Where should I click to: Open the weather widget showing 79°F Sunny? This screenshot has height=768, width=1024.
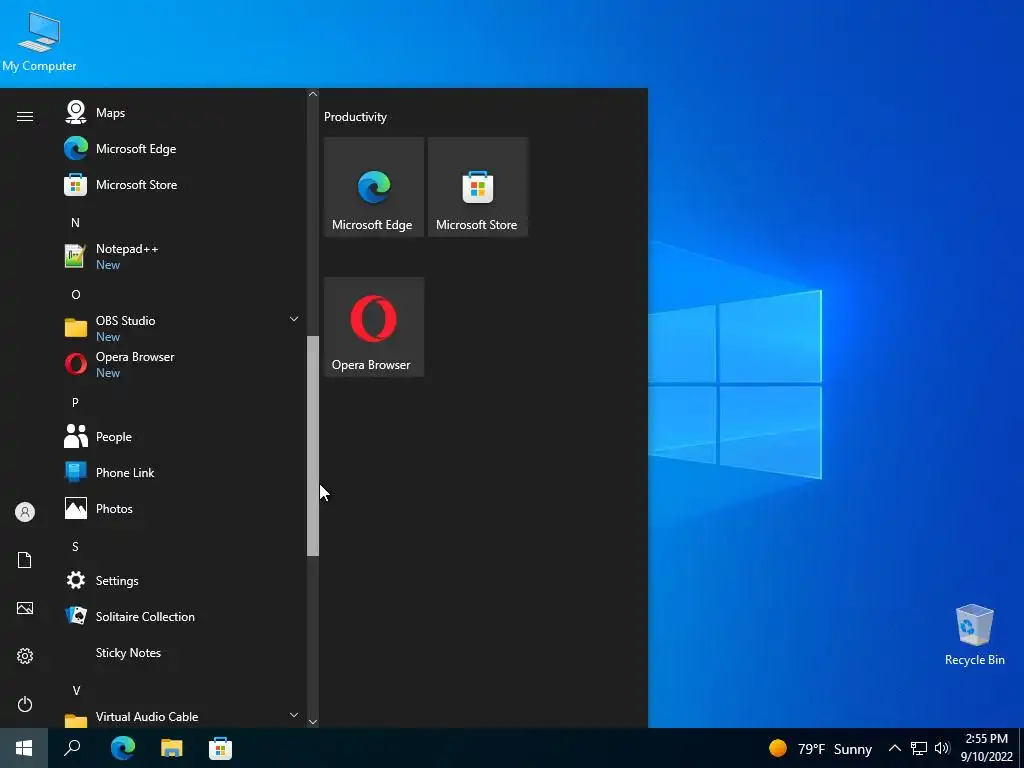[820, 748]
